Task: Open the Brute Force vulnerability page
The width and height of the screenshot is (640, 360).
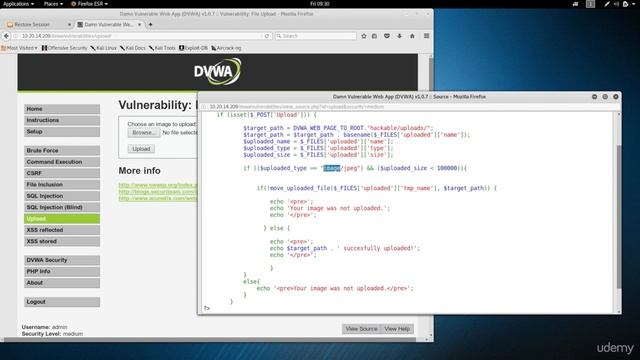Action: [62, 151]
